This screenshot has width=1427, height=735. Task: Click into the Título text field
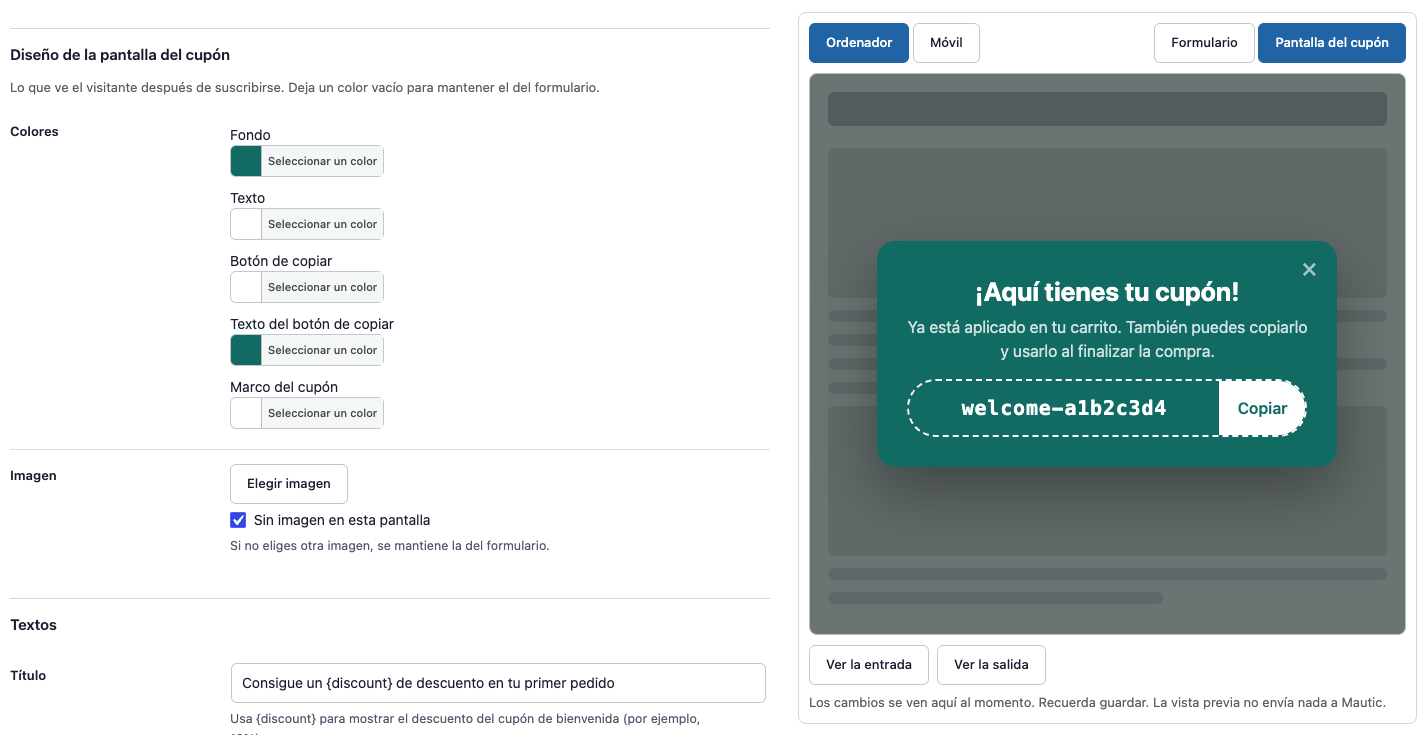[x=498, y=683]
